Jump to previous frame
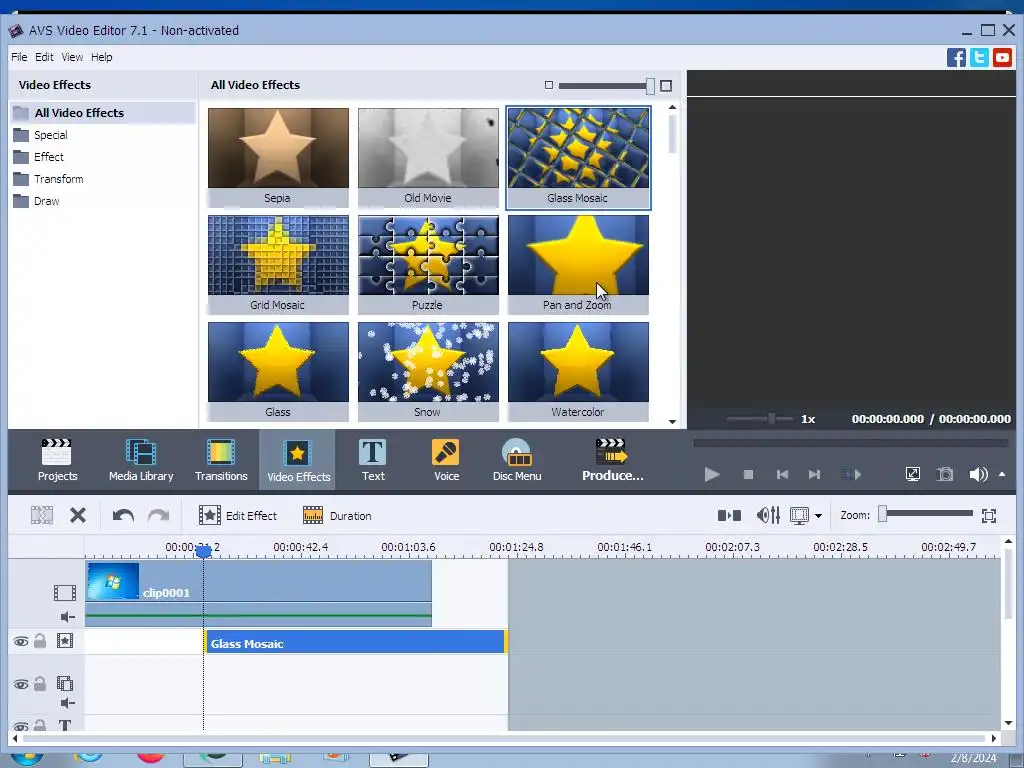Screen dimensions: 1024x768 coord(782,474)
